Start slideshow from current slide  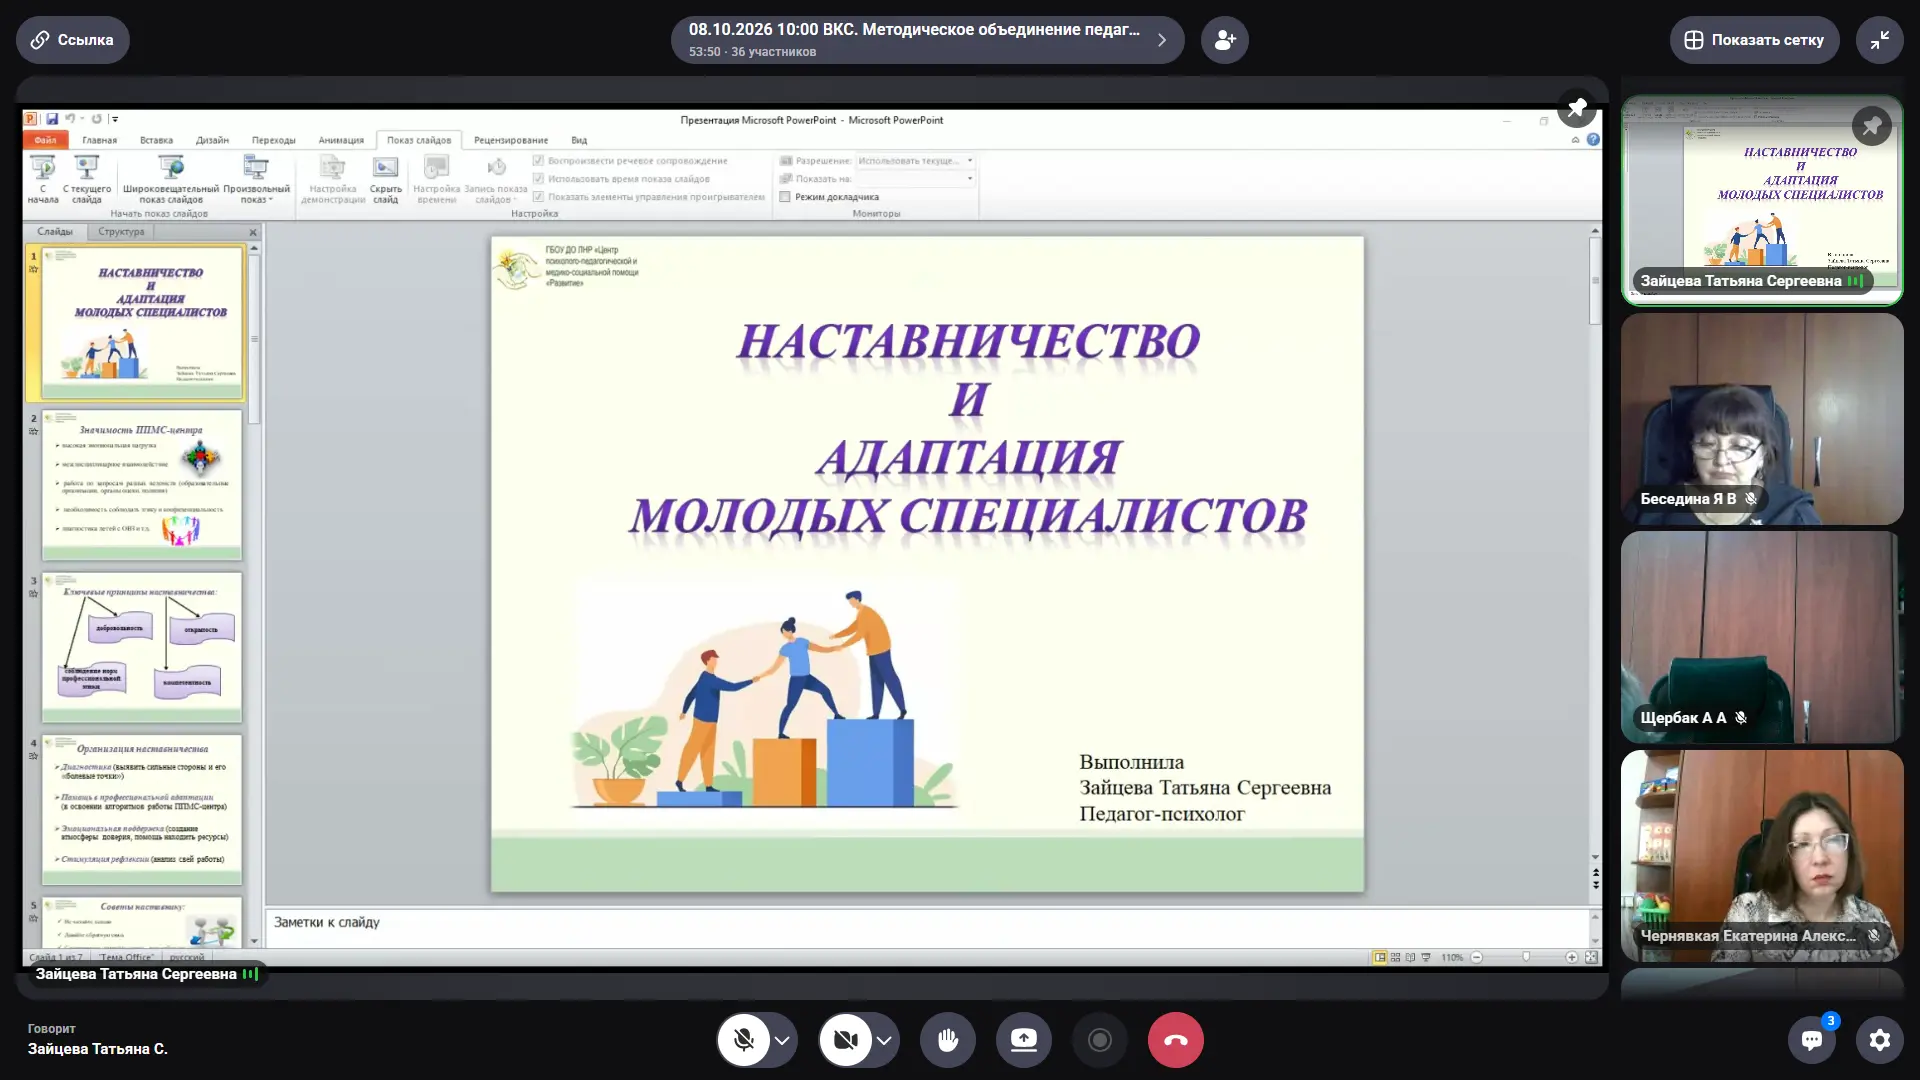click(87, 180)
